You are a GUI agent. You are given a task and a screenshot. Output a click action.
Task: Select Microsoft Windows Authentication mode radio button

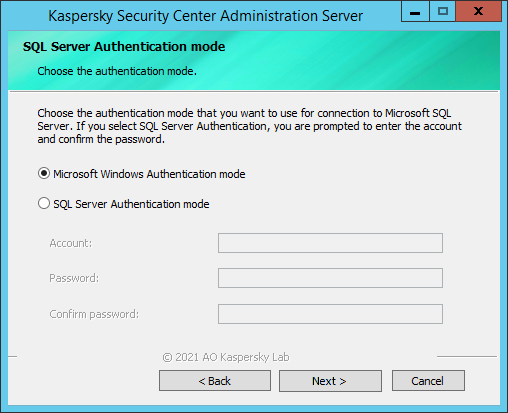coord(44,174)
